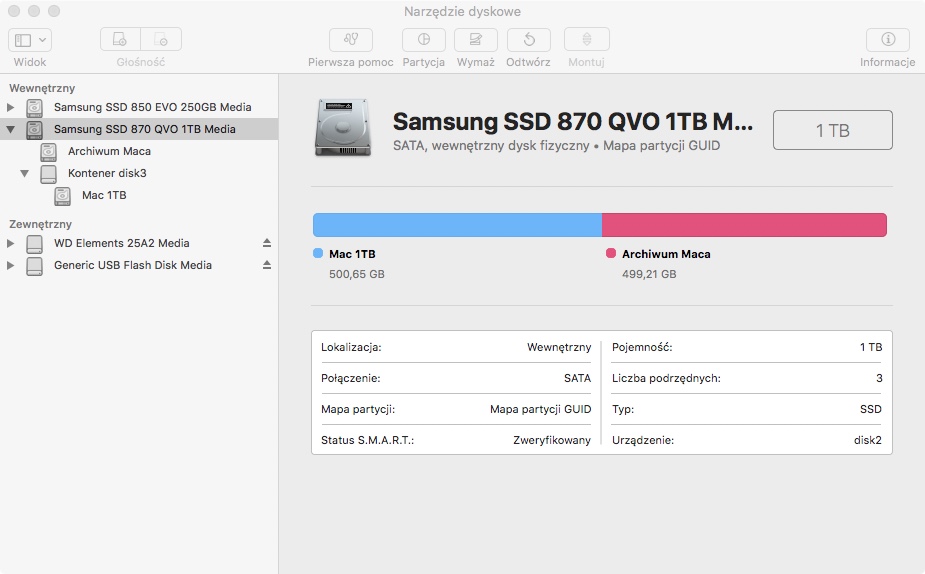The height and width of the screenshot is (574, 925).
Task: Click the Montuj mount icon
Action: click(586, 40)
